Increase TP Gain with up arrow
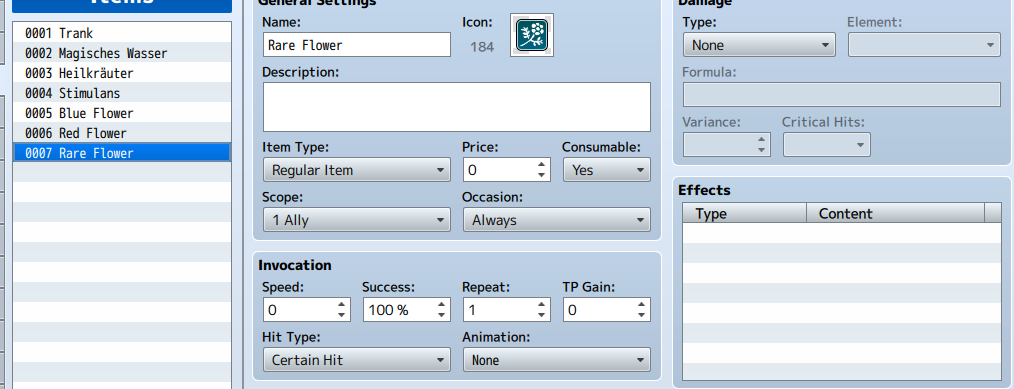This screenshot has width=1014, height=389. coord(642,304)
